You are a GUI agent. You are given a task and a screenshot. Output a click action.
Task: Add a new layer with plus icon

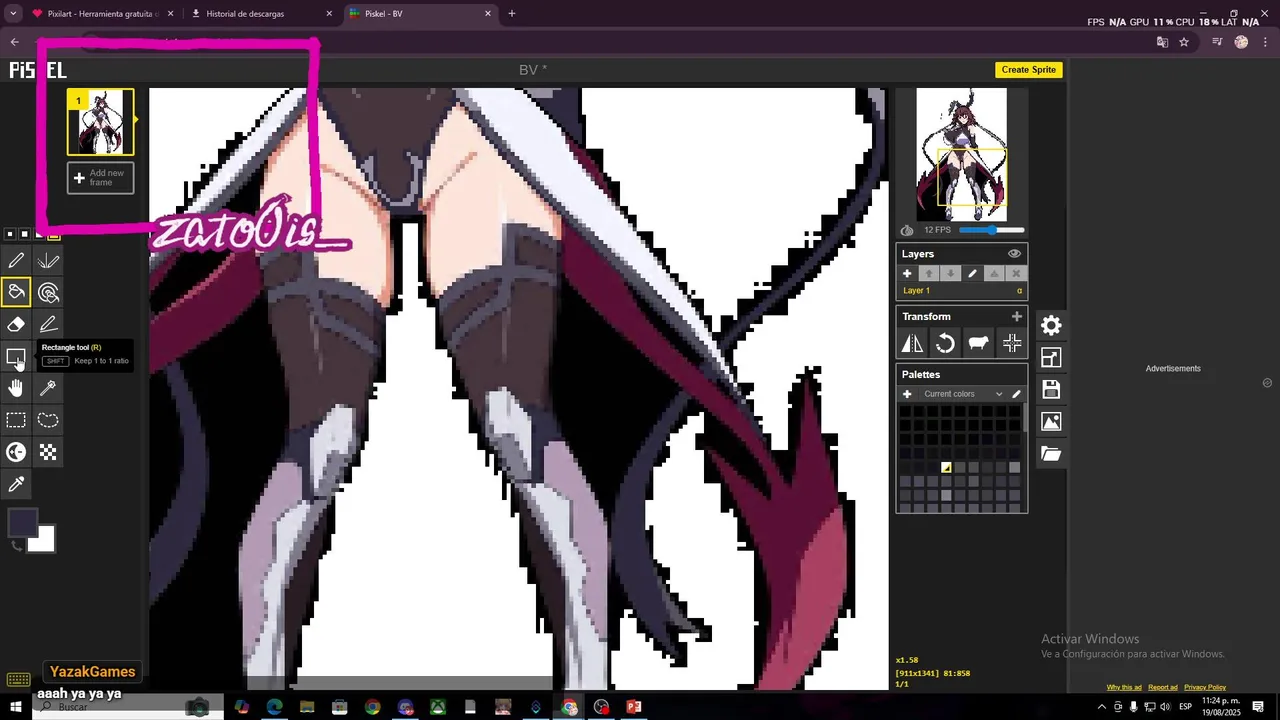[x=908, y=274]
